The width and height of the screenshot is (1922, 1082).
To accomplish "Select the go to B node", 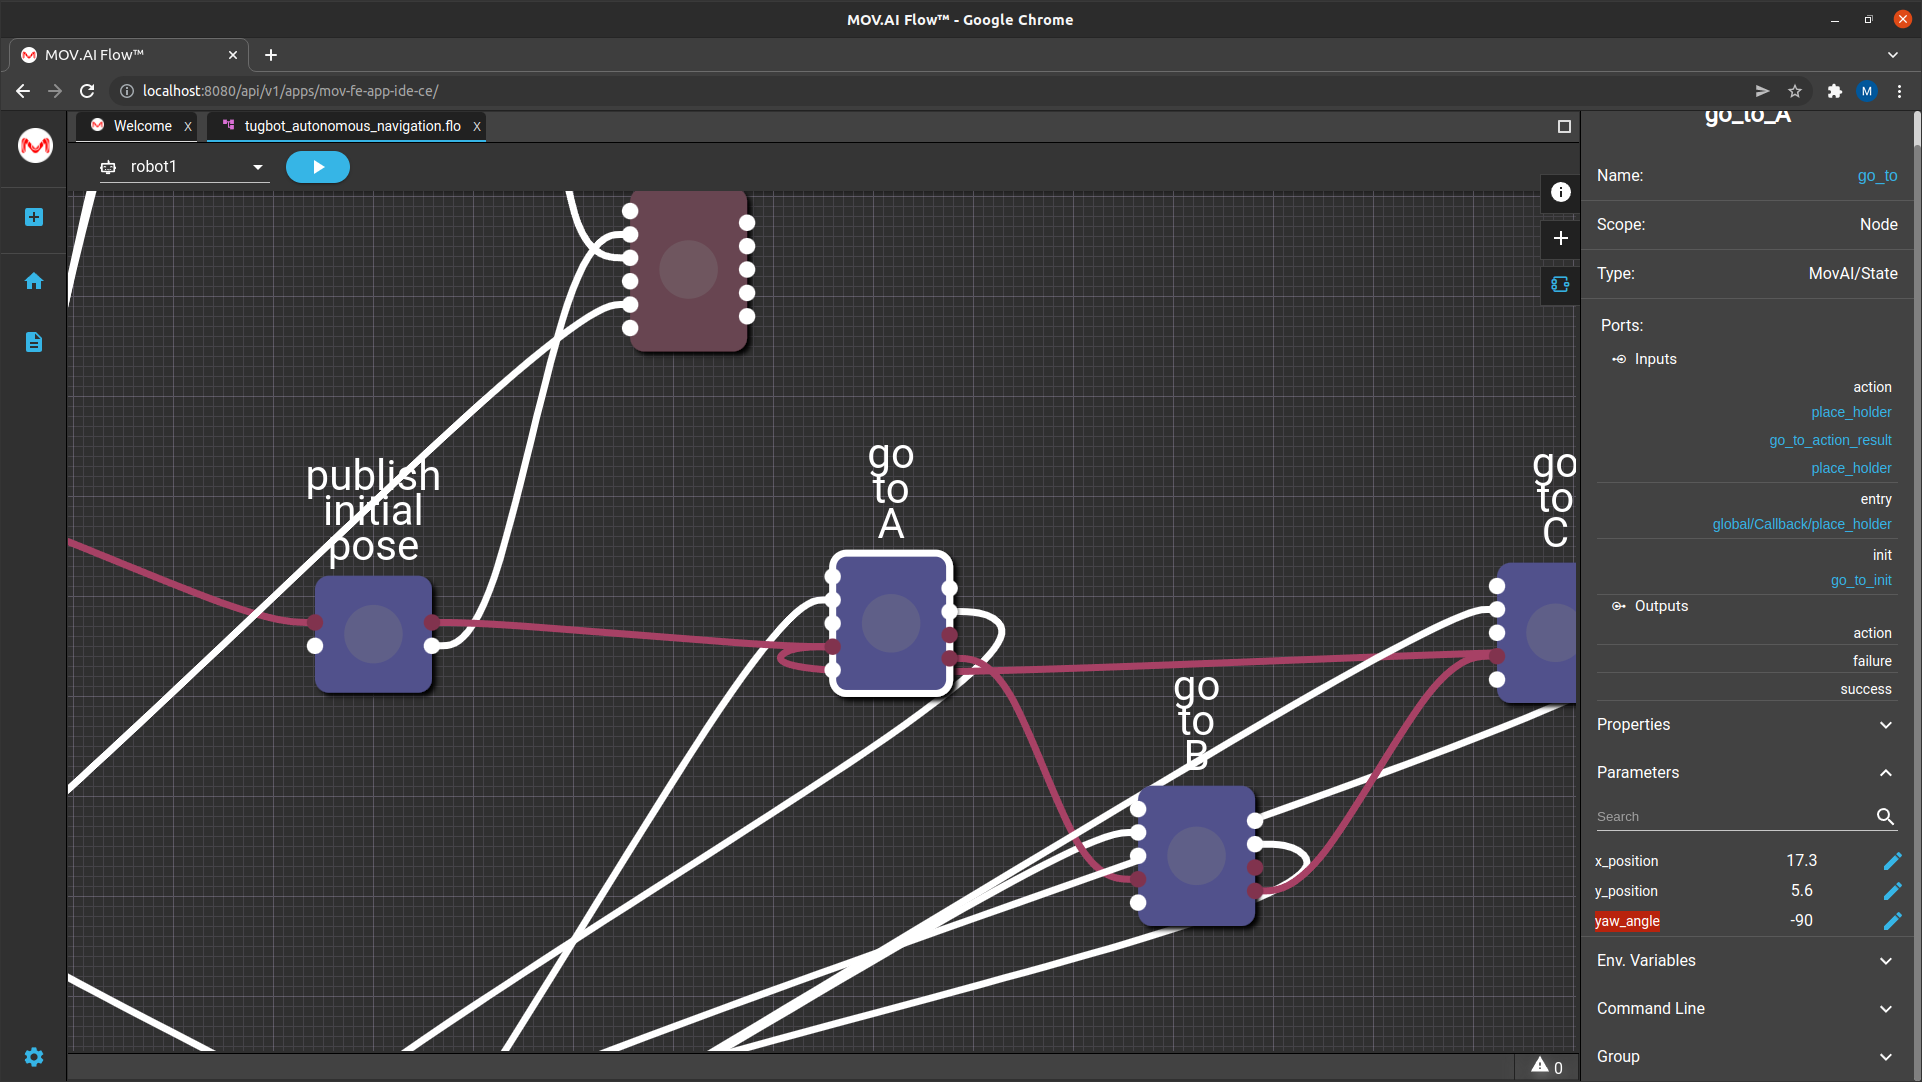I will (x=1196, y=856).
